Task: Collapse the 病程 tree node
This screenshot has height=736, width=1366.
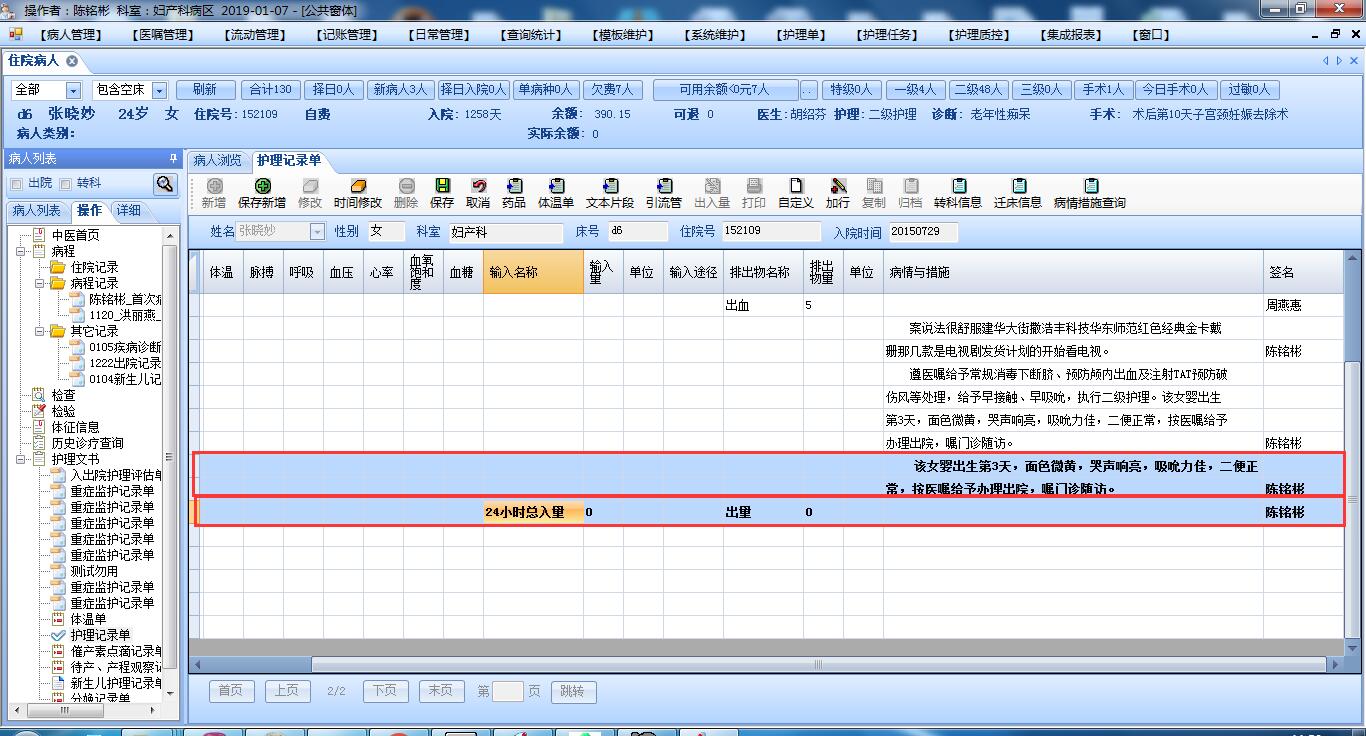Action: click(22, 251)
